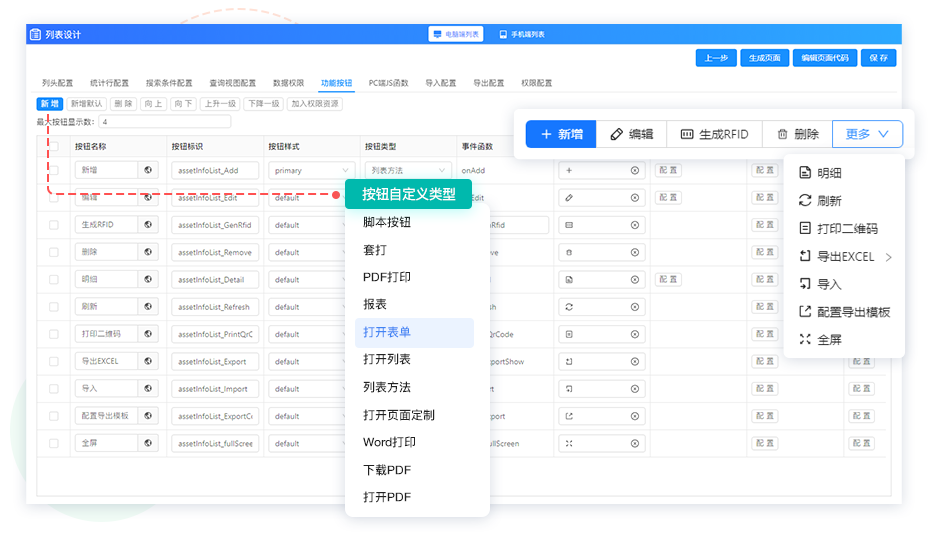Click the 加入权限资源 toolbar button
The image size is (940, 540).
(x=315, y=104)
